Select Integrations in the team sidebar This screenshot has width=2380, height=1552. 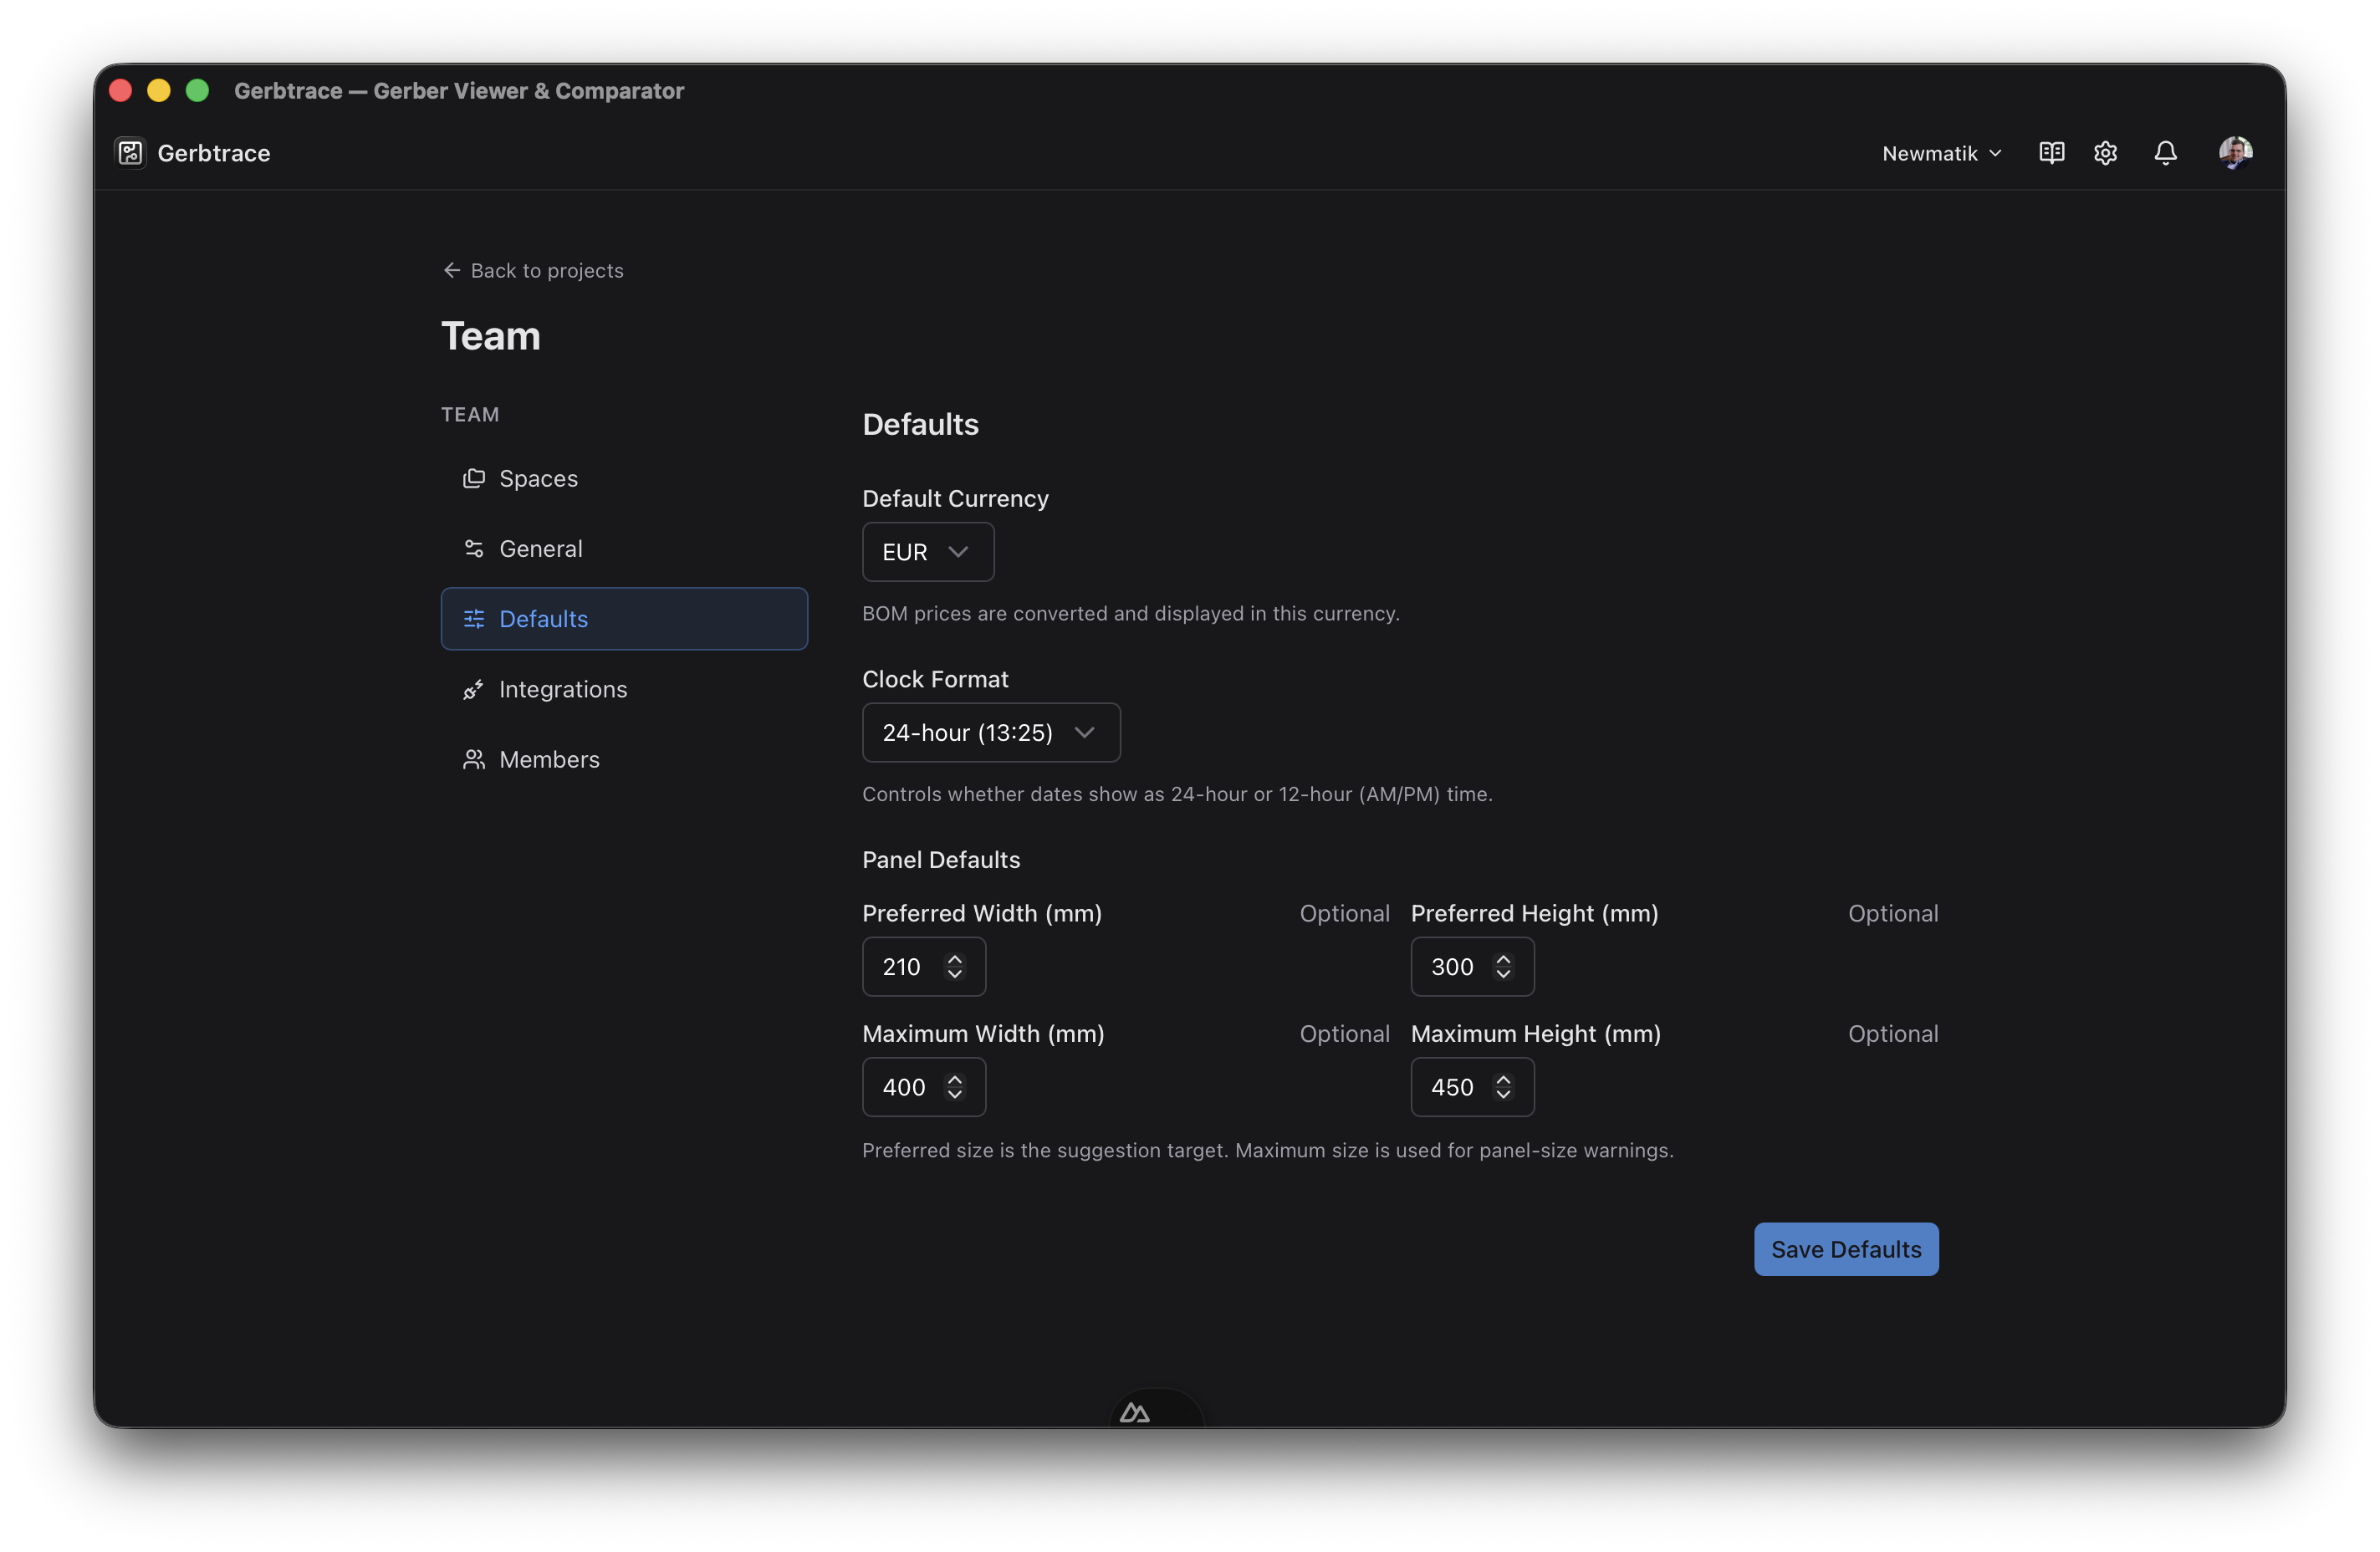click(x=624, y=689)
